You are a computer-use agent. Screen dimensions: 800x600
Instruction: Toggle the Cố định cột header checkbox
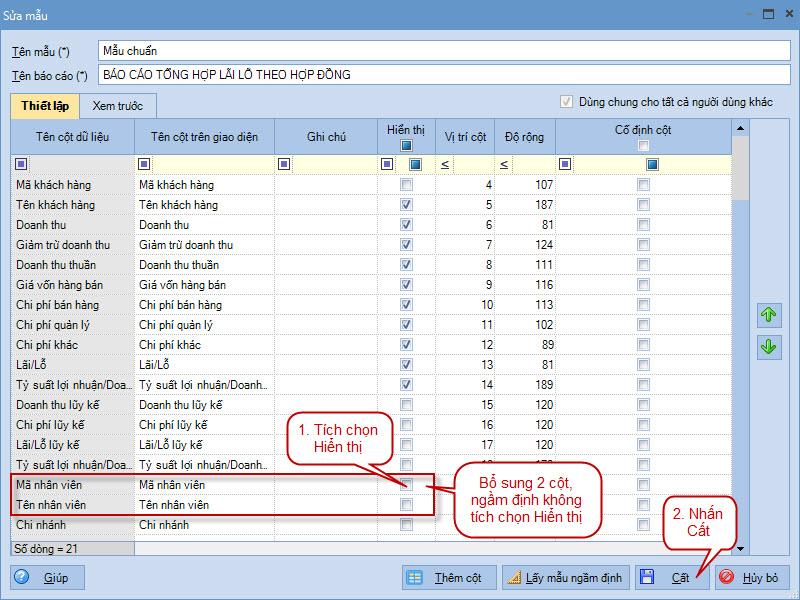click(643, 146)
